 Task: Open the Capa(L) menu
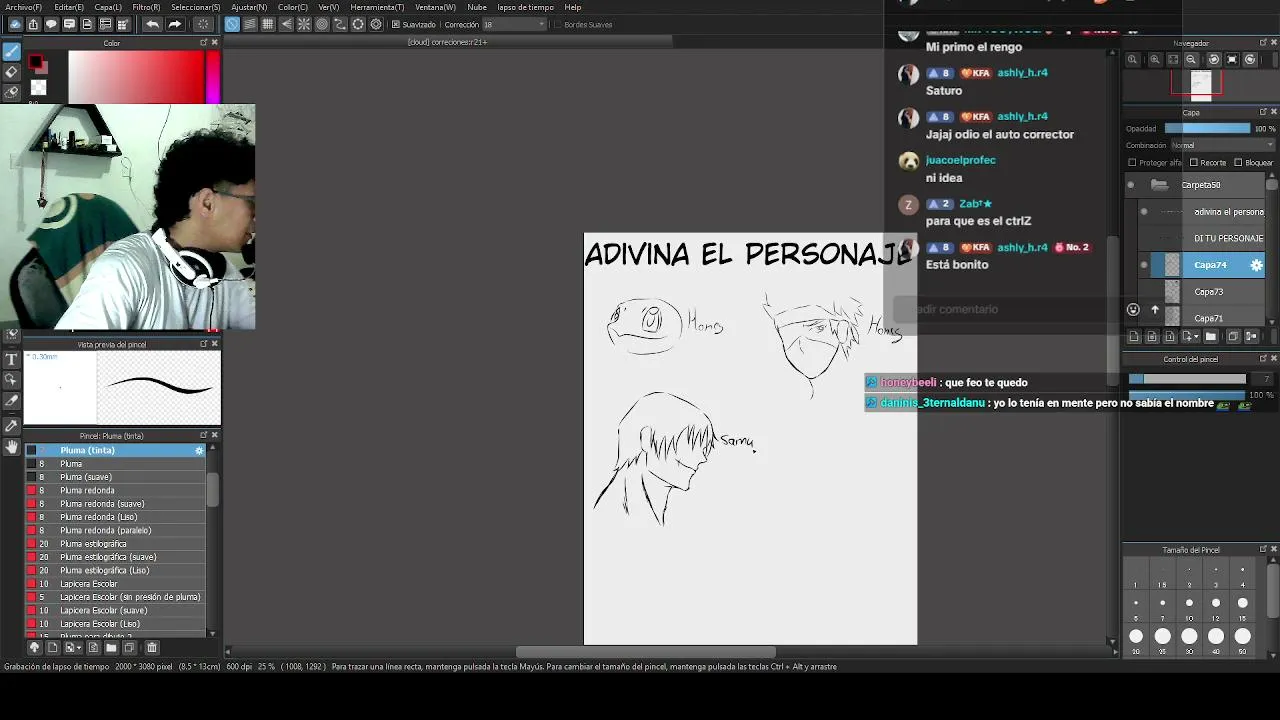(108, 7)
